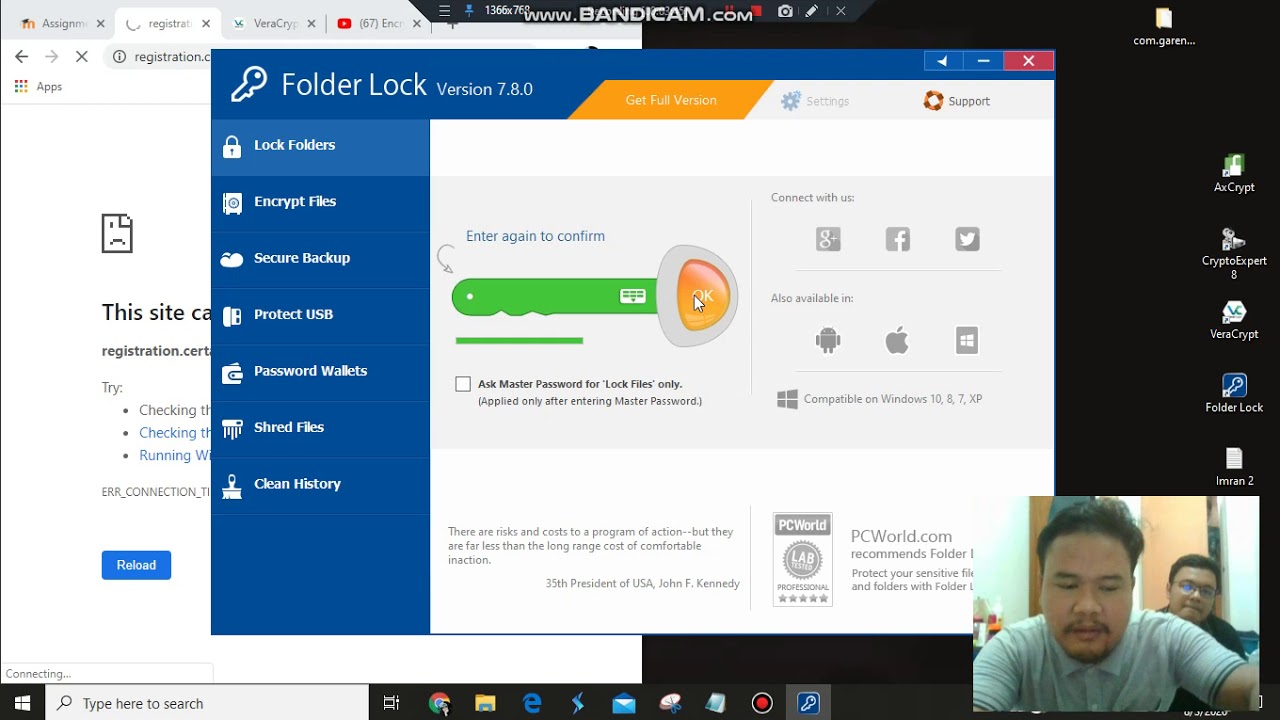The height and width of the screenshot is (720, 1280).
Task: Open the Settings menu label
Action: coord(828,101)
